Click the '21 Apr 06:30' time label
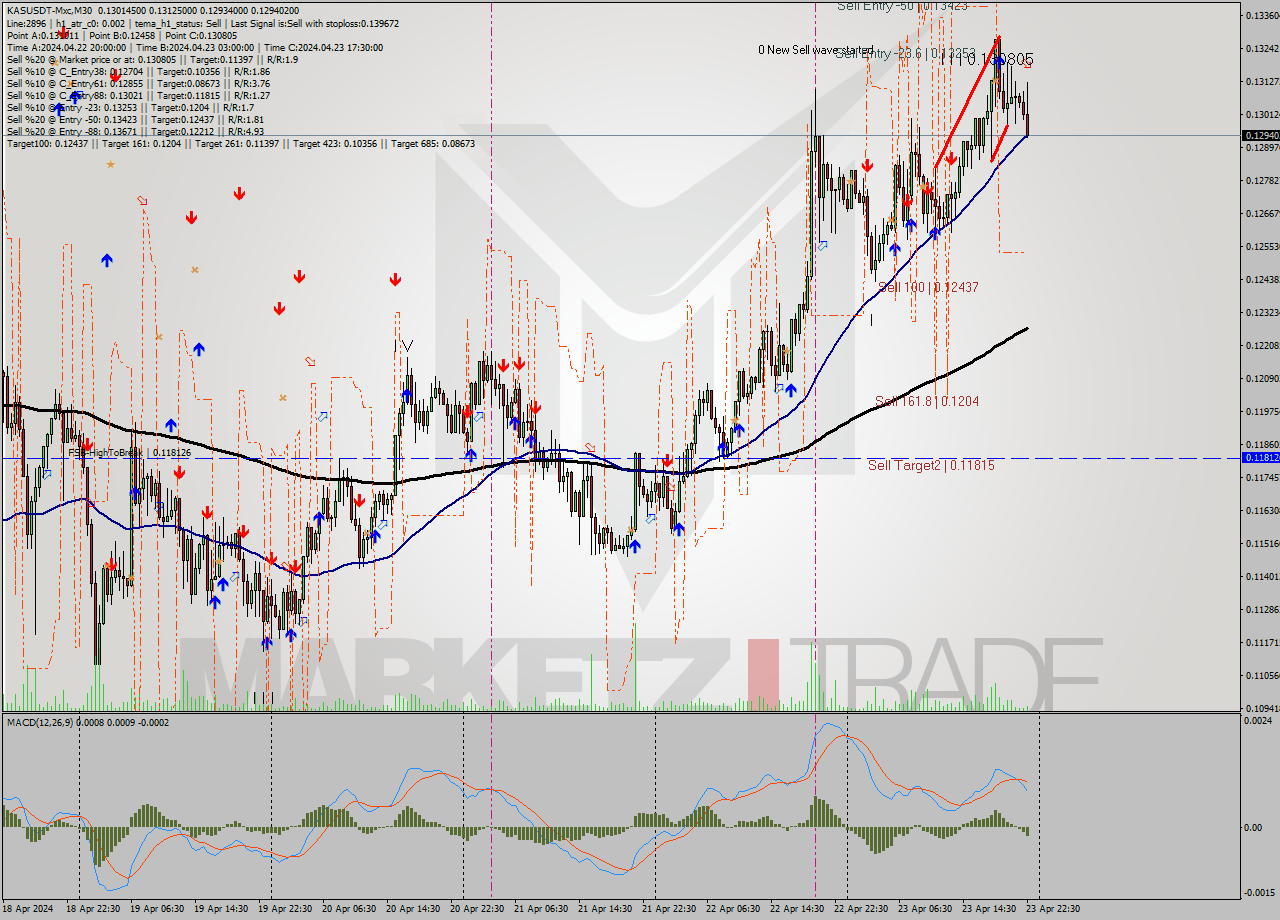Screen dimensions: 1280x920 [540, 909]
